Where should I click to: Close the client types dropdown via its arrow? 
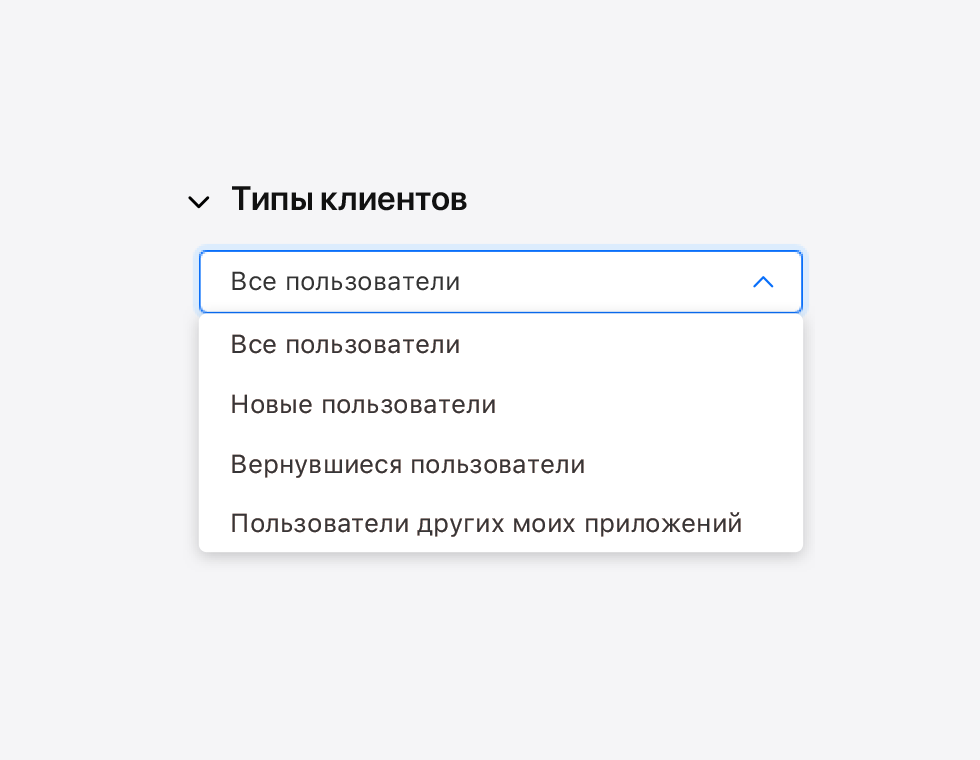pos(762,282)
